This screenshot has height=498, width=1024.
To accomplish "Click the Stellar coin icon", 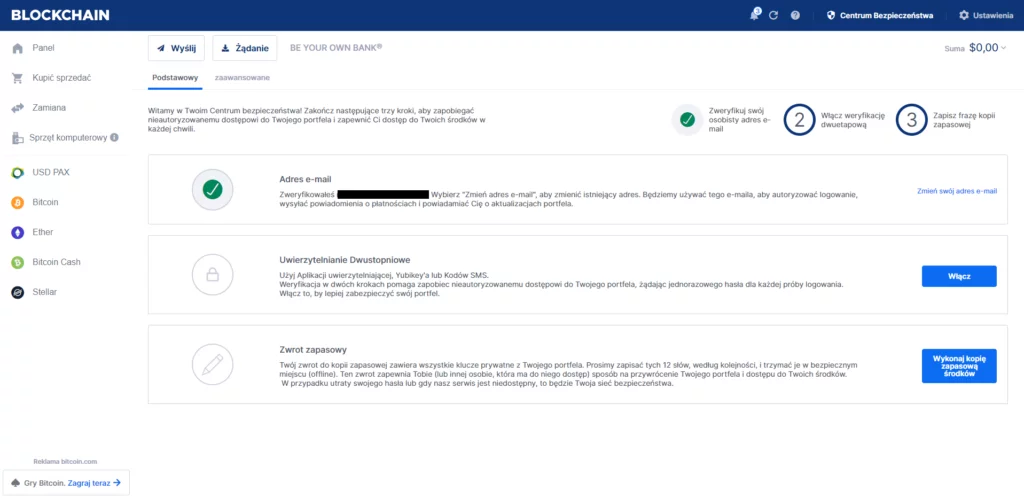I will [x=18, y=292].
